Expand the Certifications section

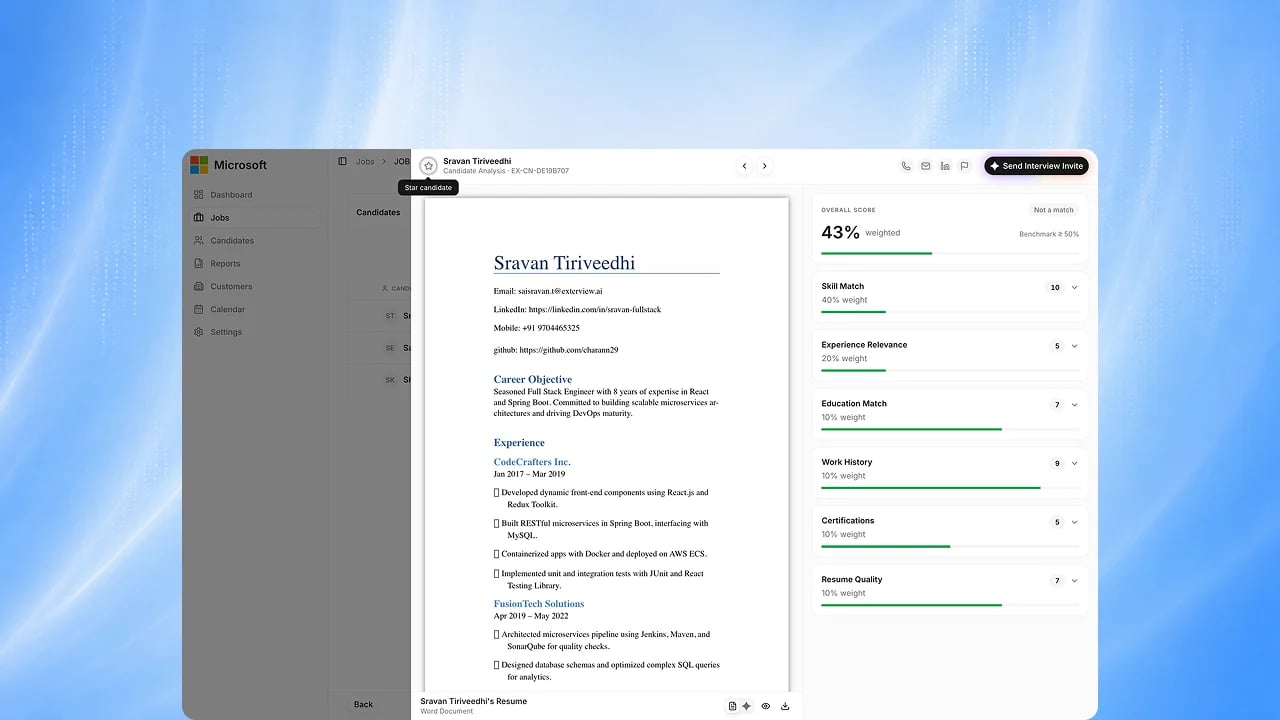click(1075, 522)
